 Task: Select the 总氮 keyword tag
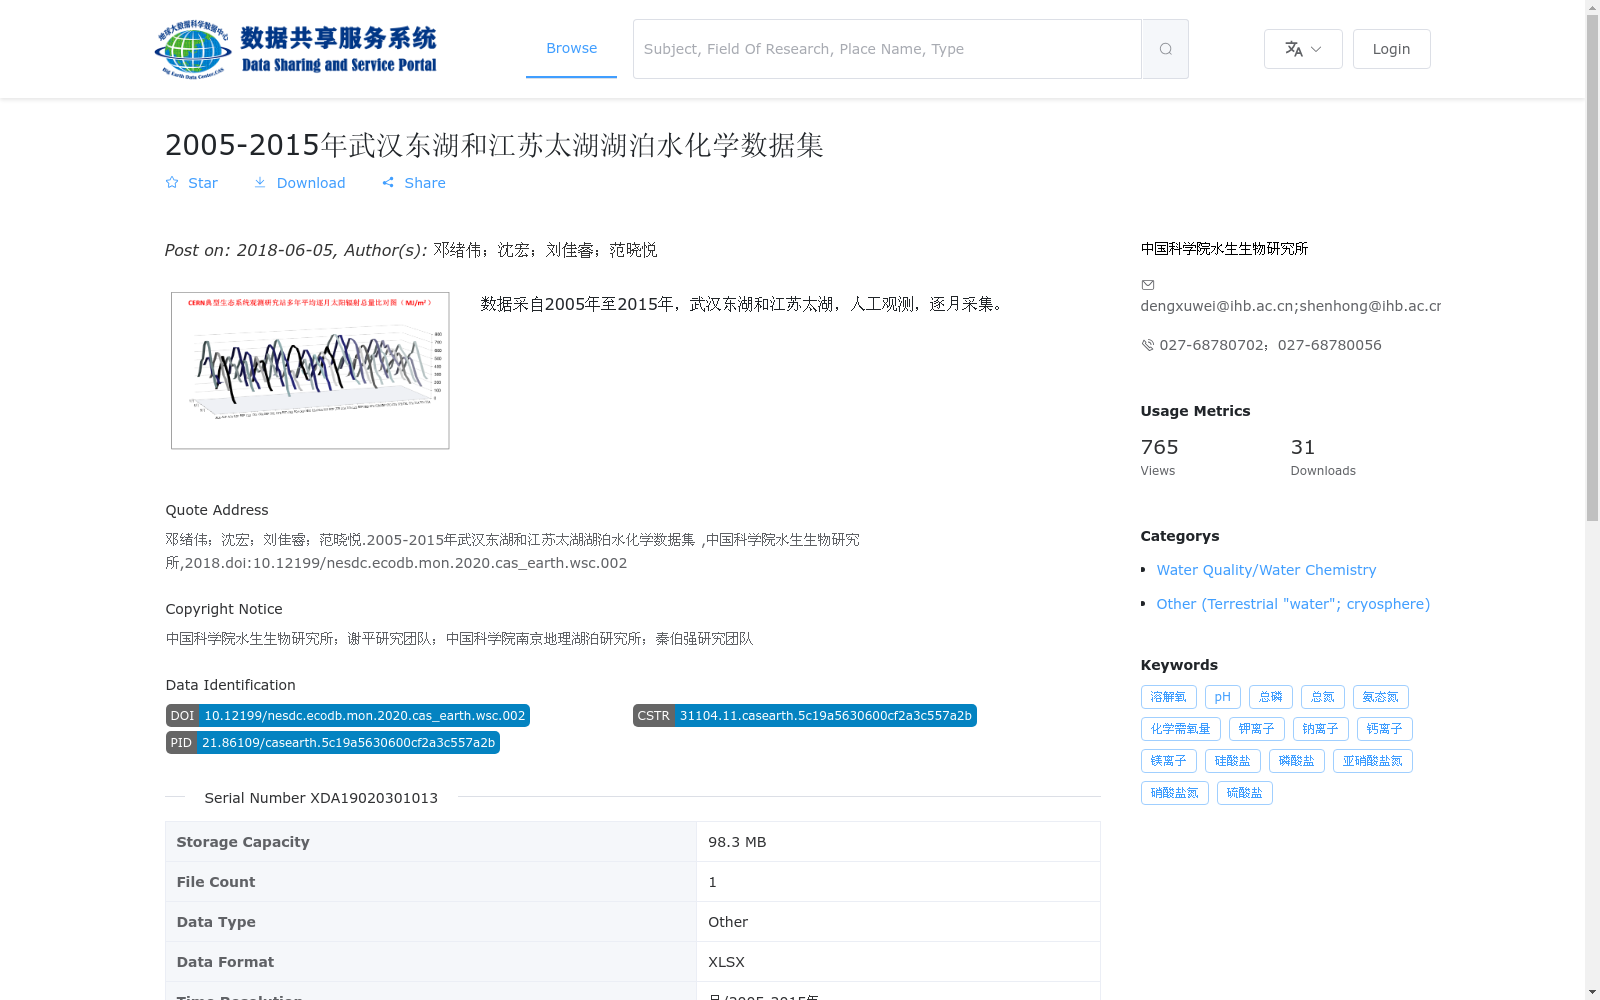pos(1322,697)
